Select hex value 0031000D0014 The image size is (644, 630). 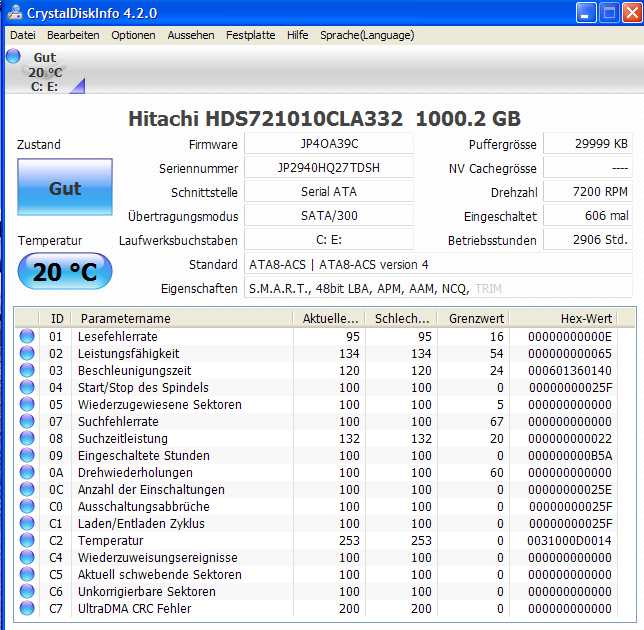pos(570,541)
